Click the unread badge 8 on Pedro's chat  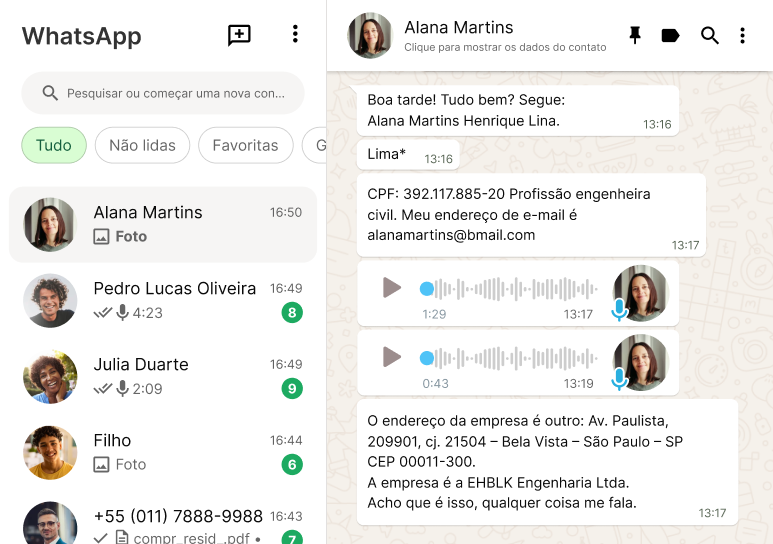point(292,313)
